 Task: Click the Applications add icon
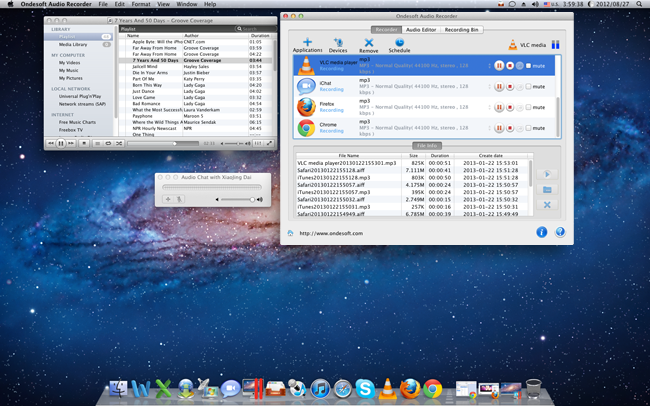click(x=307, y=41)
